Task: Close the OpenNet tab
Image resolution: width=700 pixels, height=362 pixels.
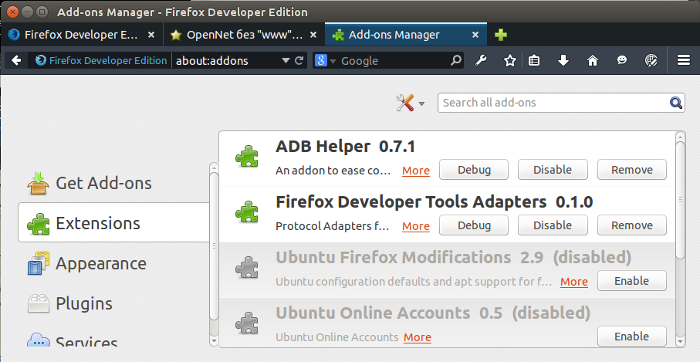Action: click(313, 35)
